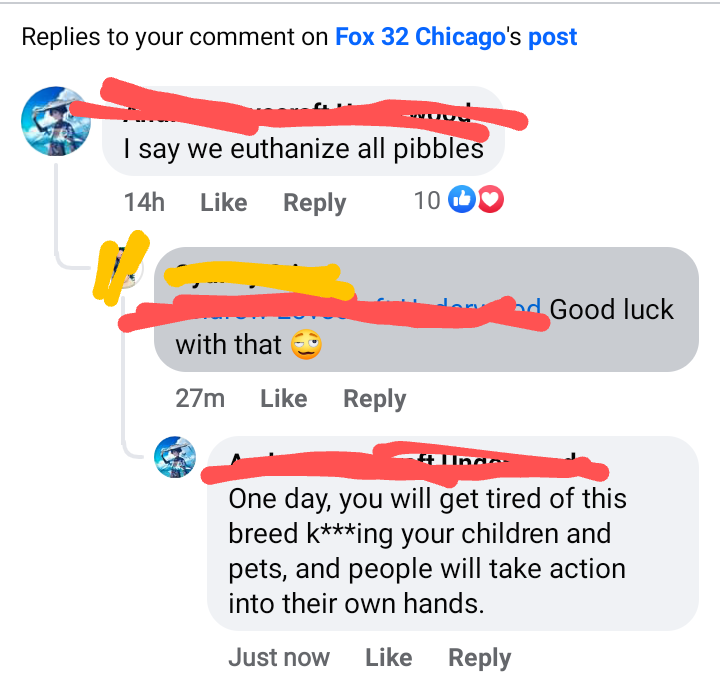The image size is (720, 678).
Task: Like the 'euthanize all pibbles' comment
Action: coord(224,202)
